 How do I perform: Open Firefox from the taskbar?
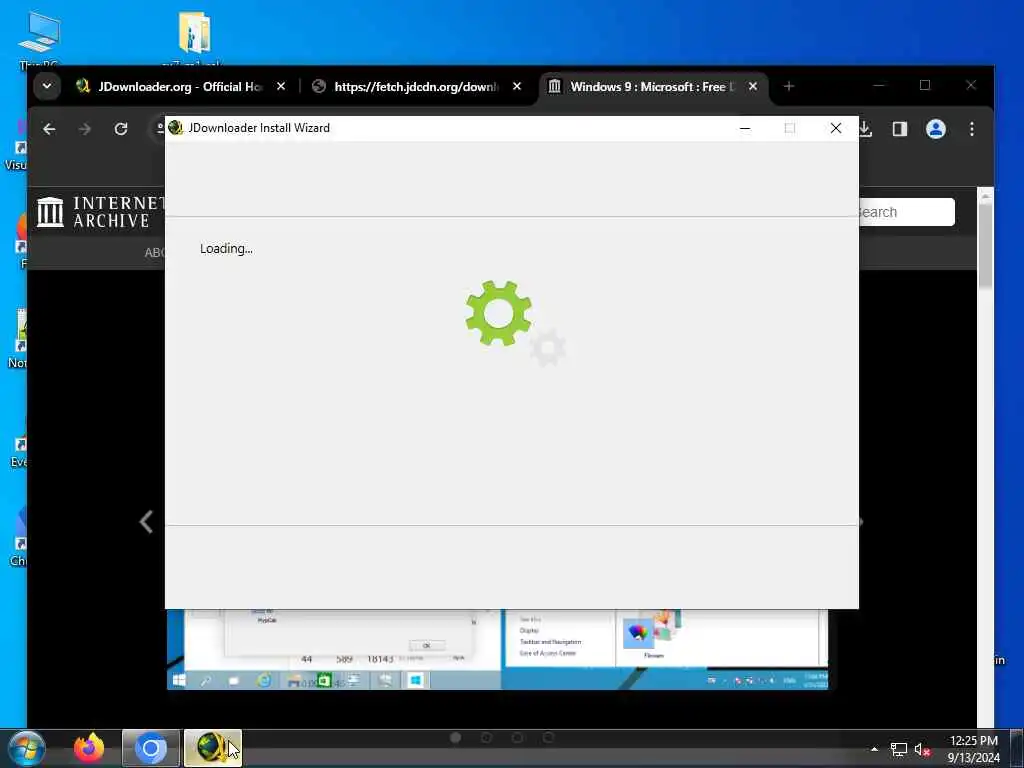(89, 748)
